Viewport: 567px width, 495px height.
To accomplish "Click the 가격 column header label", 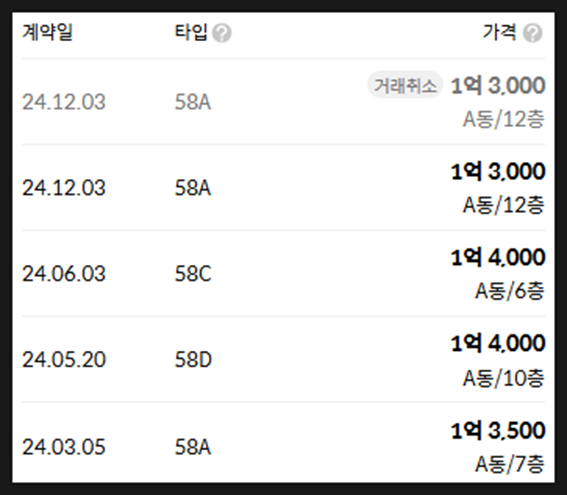I will click(x=500, y=32).
